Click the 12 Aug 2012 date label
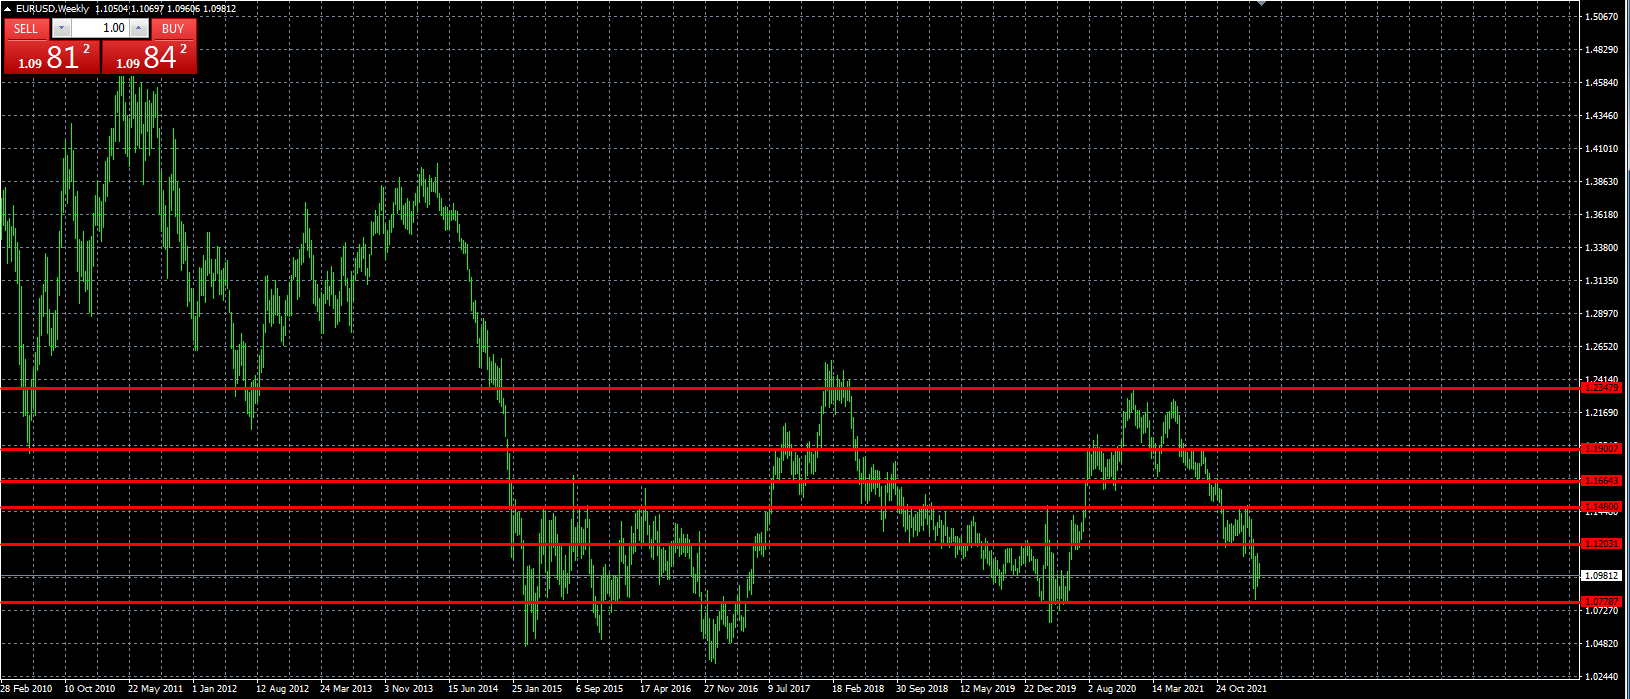The width and height of the screenshot is (1630, 699). click(x=282, y=689)
